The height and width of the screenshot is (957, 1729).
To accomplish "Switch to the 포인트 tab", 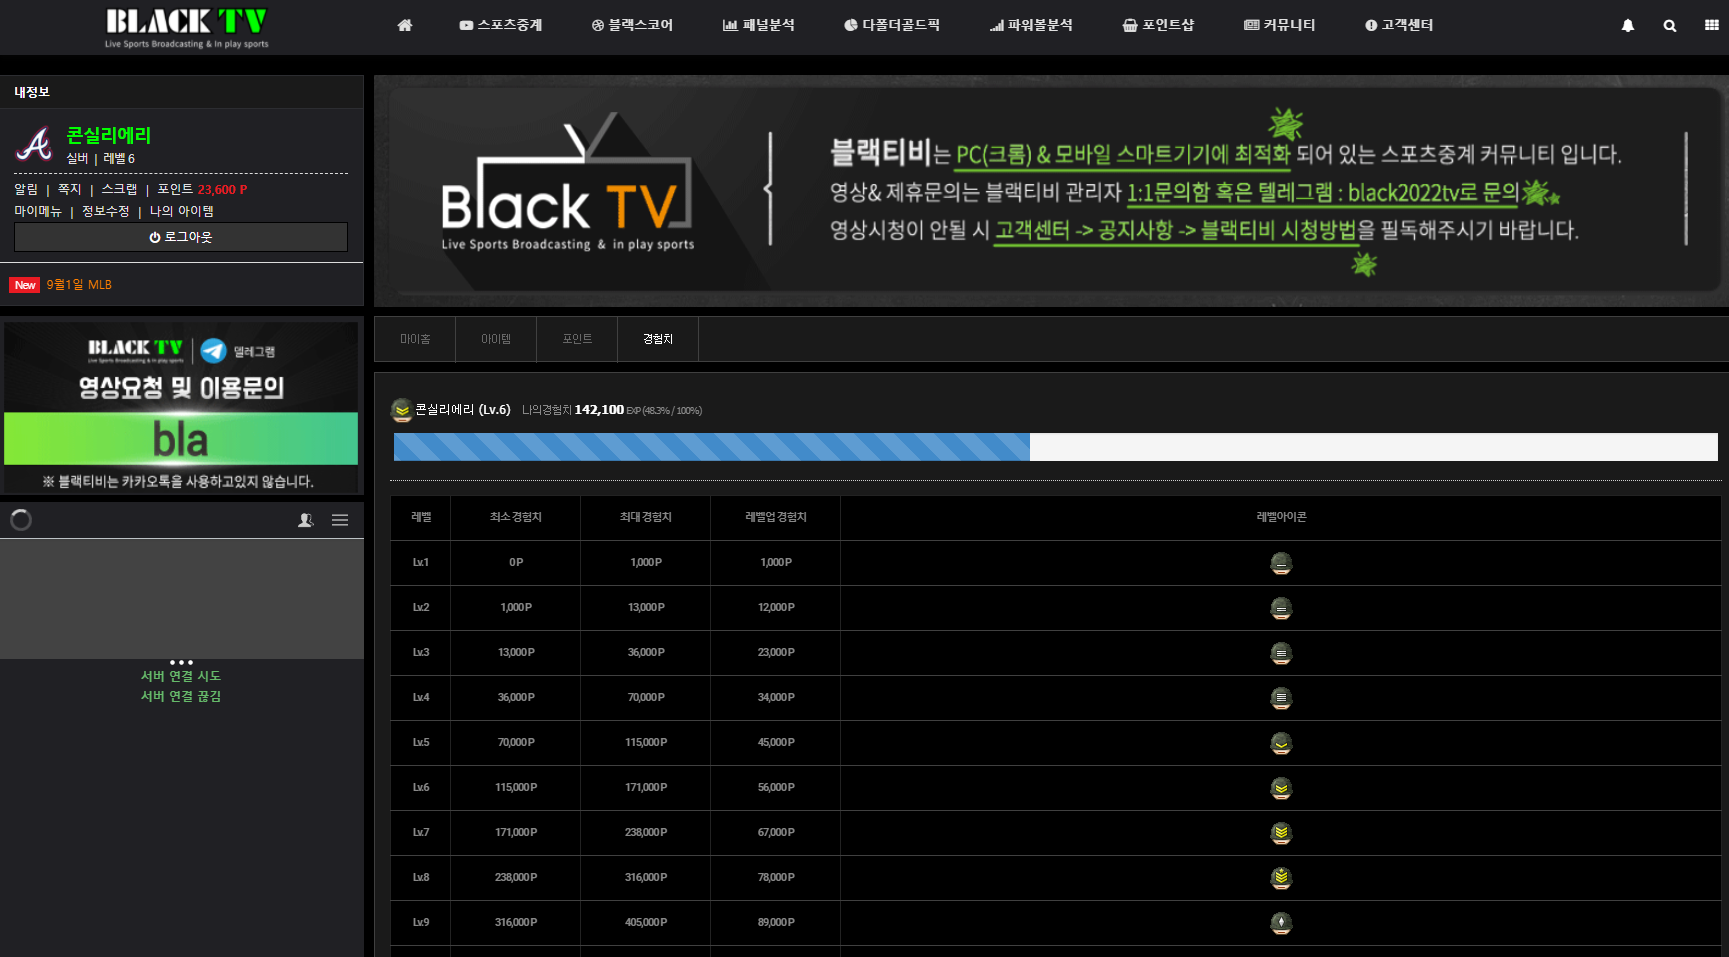I will point(577,339).
